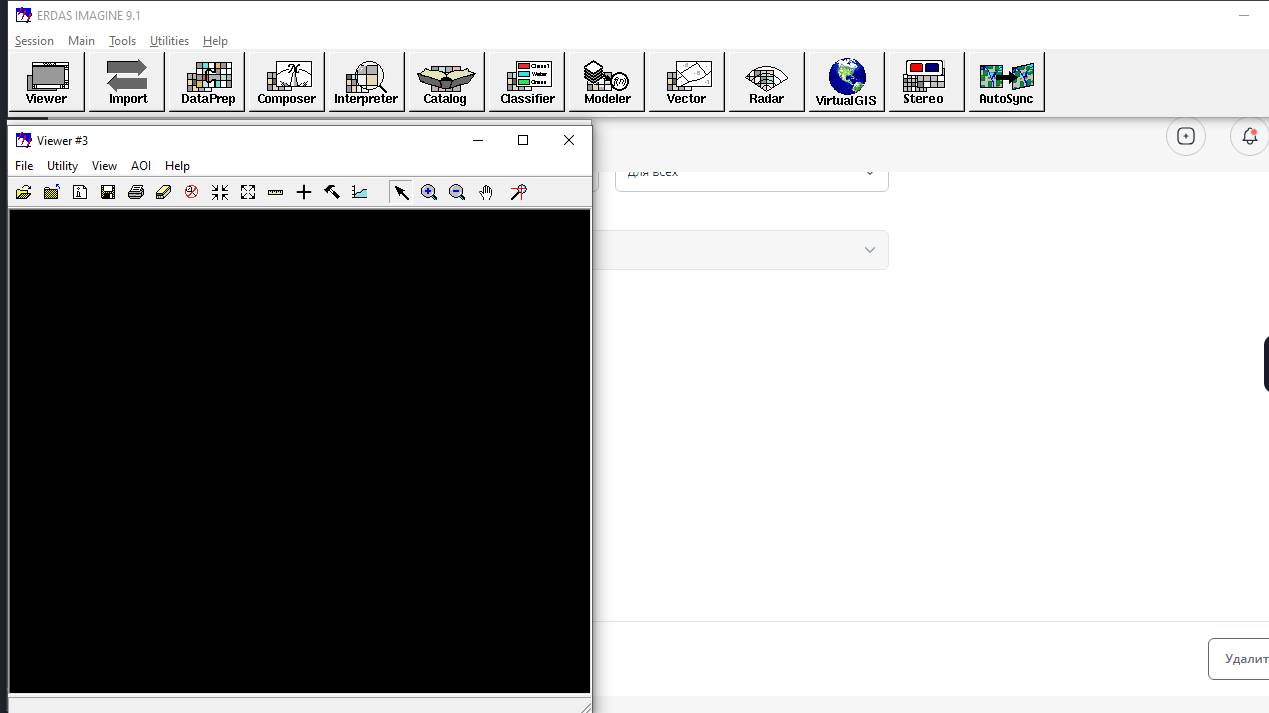The height and width of the screenshot is (713, 1269).
Task: Click the open layer folder icon in Viewer #3
Action: click(x=23, y=192)
